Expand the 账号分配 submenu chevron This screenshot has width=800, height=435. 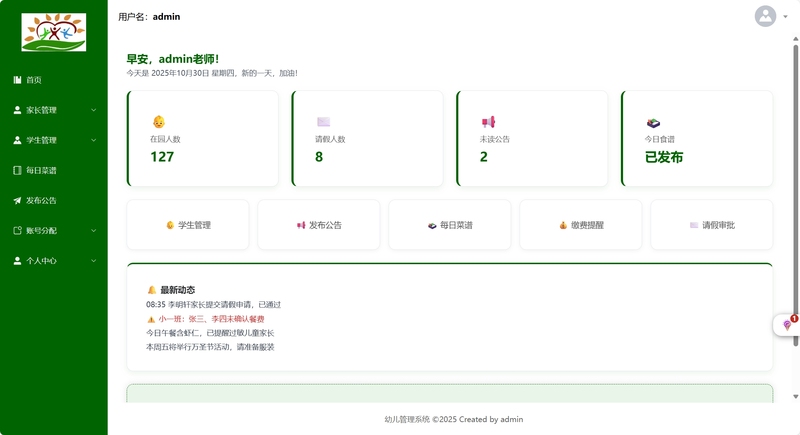tap(93, 231)
